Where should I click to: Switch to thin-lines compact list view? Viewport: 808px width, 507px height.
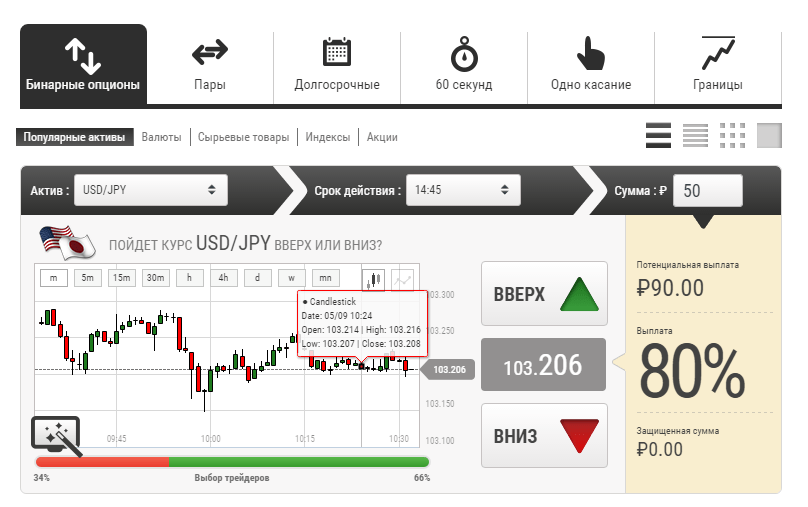point(695,136)
